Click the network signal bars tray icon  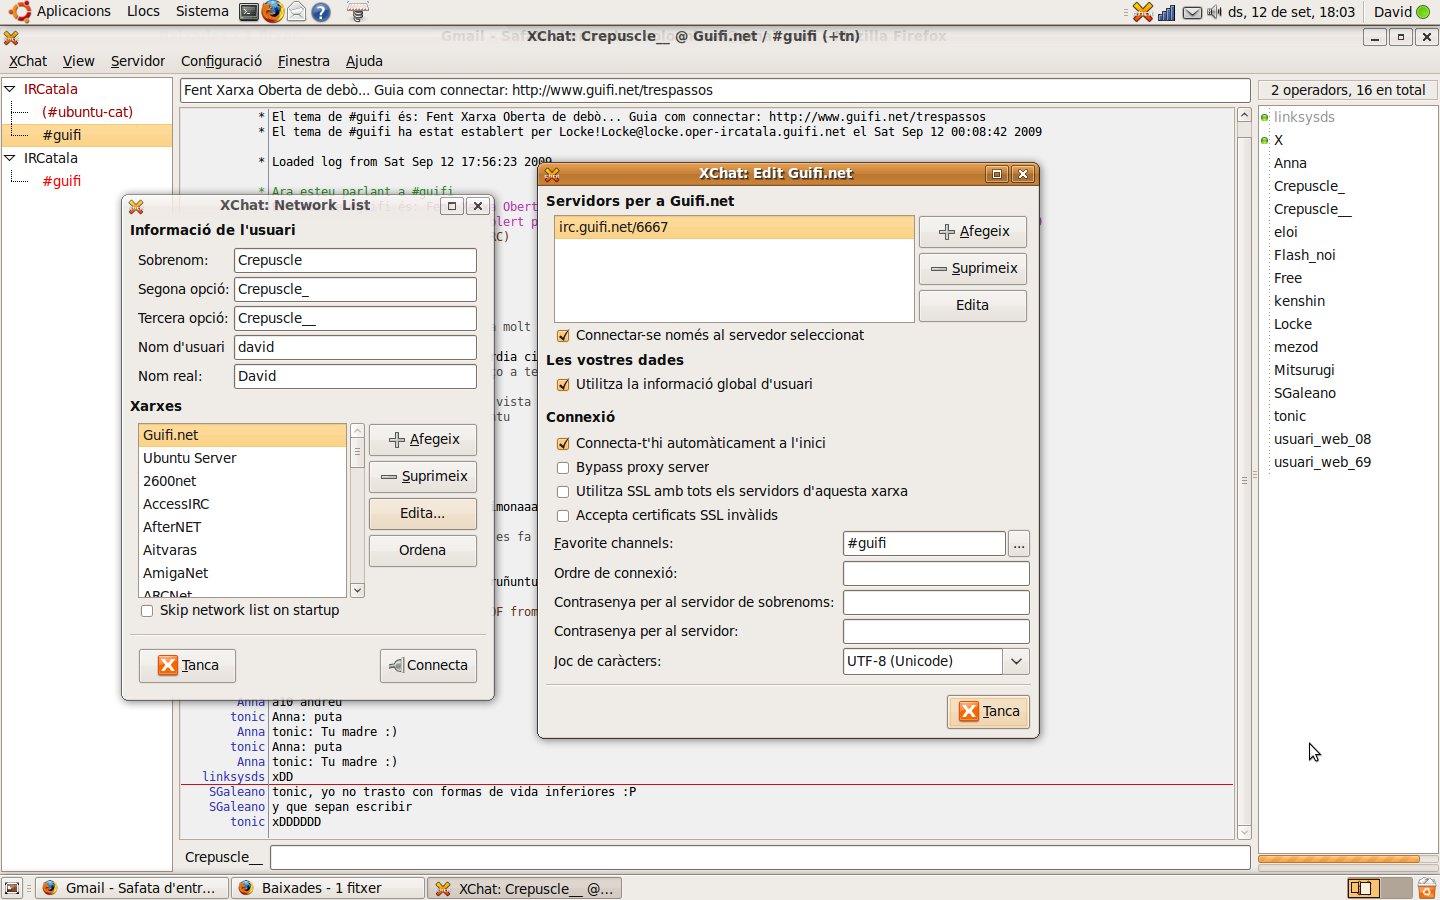(x=1166, y=12)
